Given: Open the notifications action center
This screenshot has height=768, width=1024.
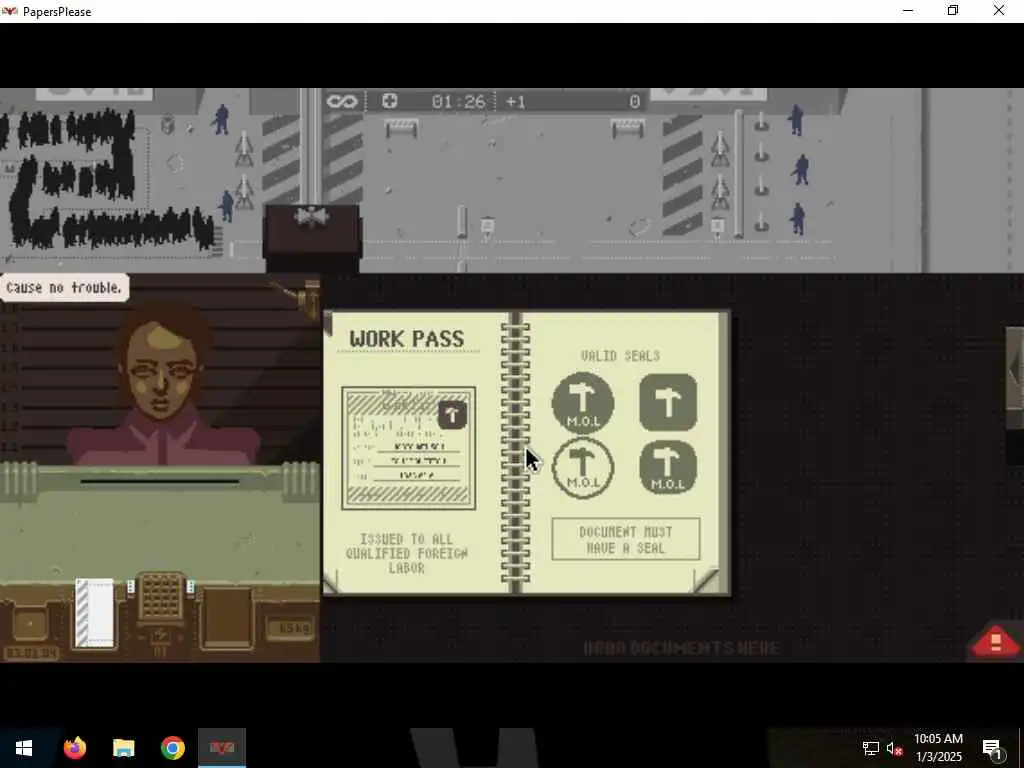Looking at the screenshot, I should coord(992,748).
